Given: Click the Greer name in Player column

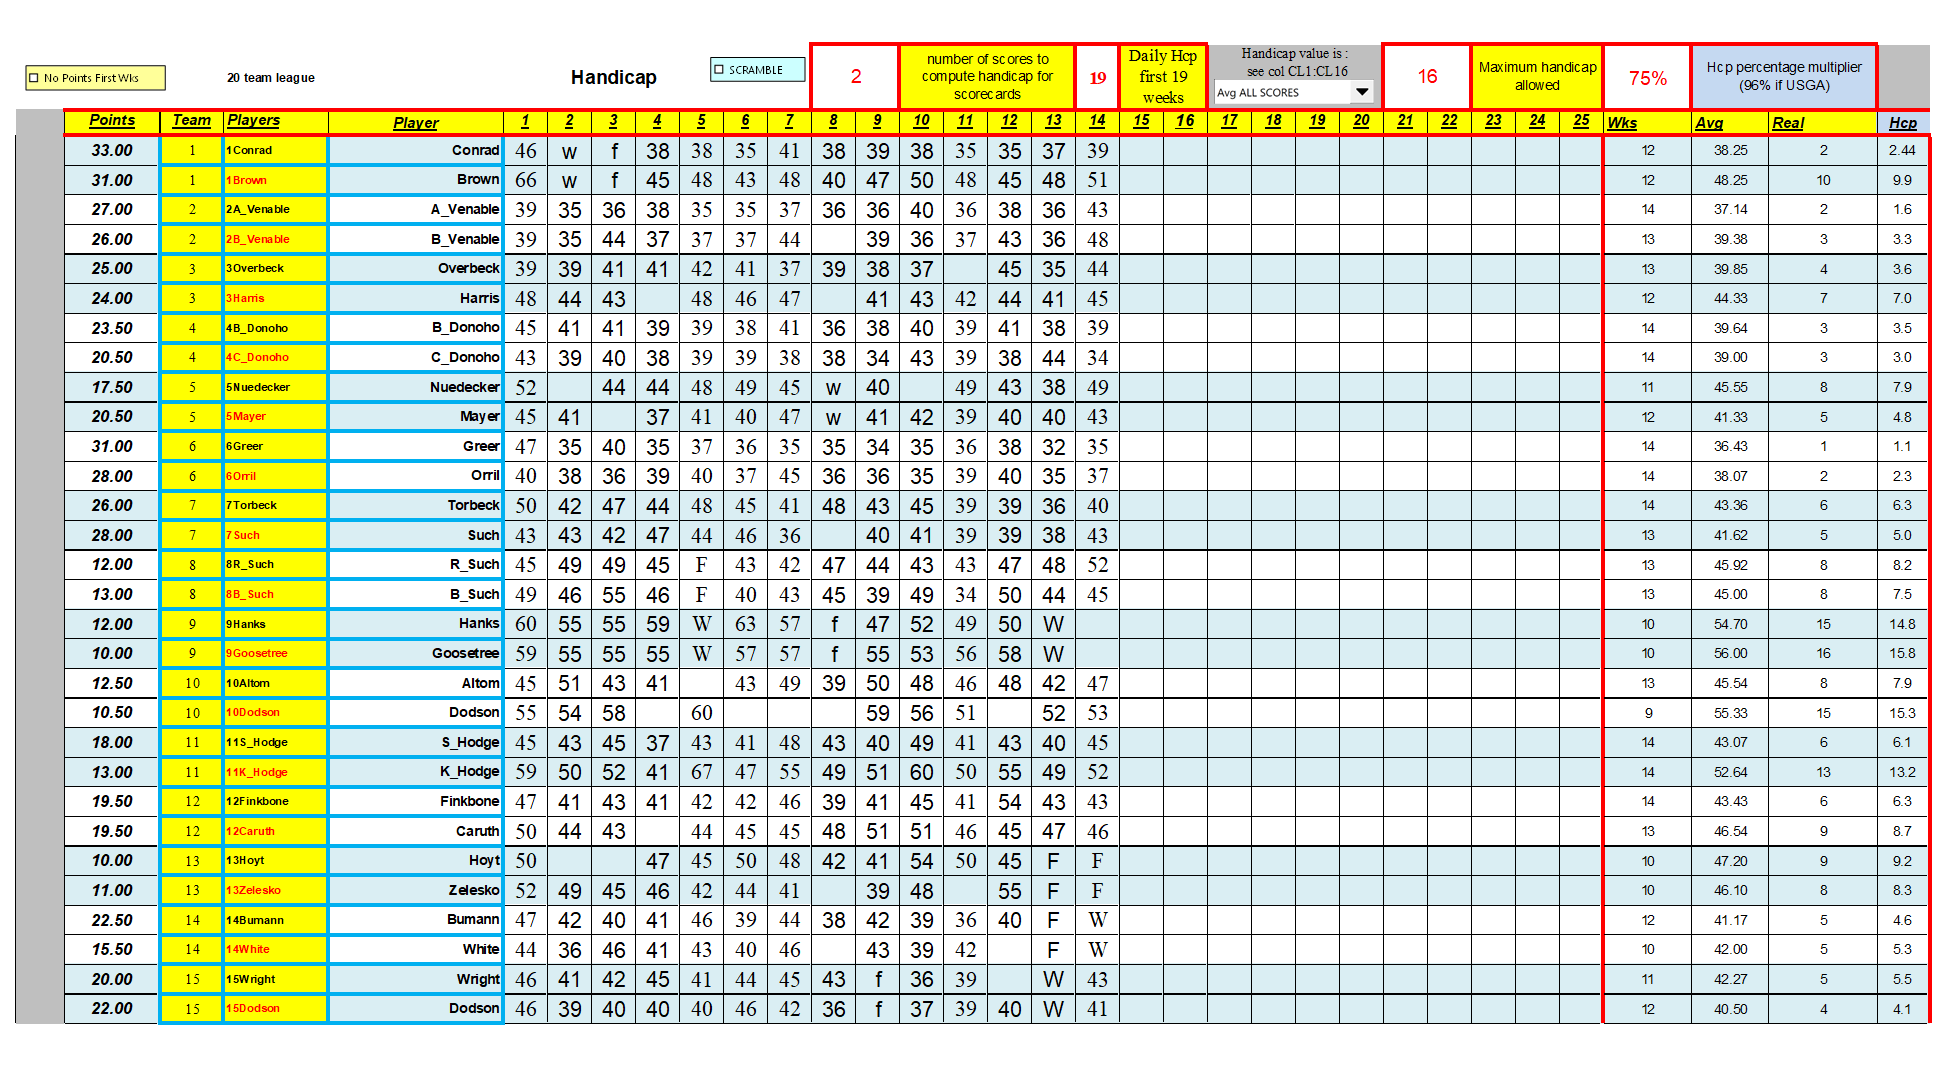Looking at the screenshot, I should click(x=481, y=446).
